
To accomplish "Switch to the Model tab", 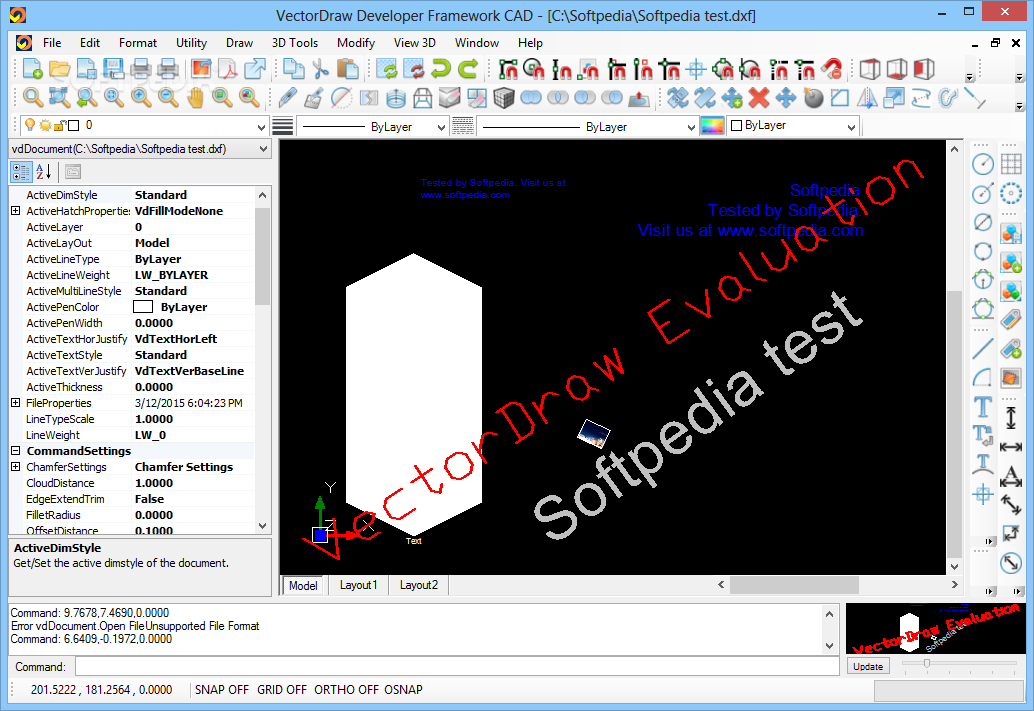I will 303,585.
